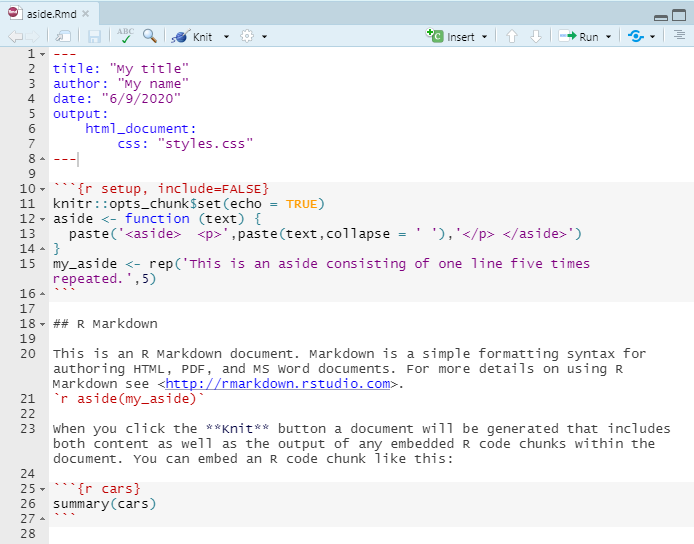Knit the R Markdown document

click(192, 37)
